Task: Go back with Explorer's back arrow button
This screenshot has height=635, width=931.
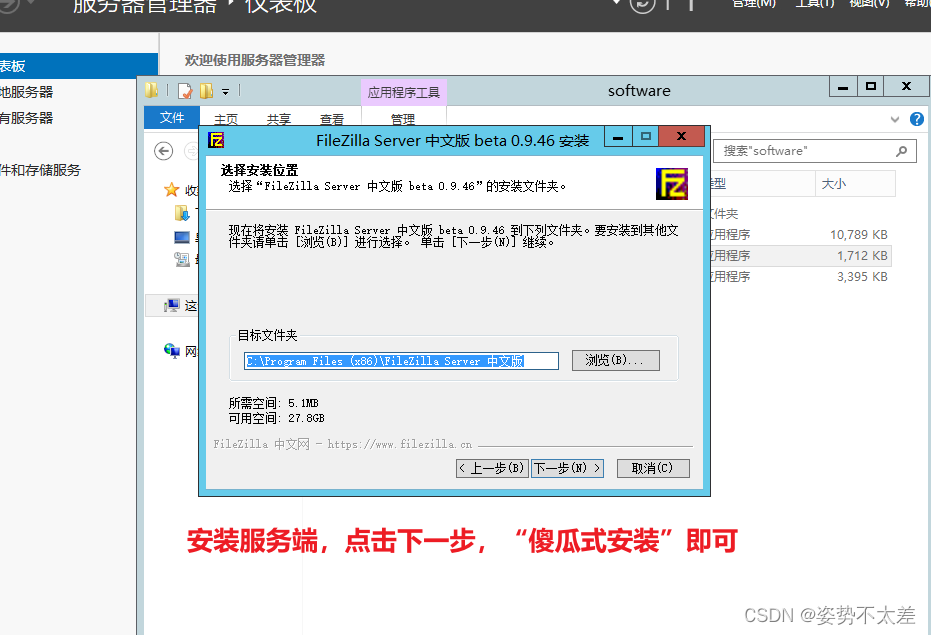Action: pyautogui.click(x=164, y=151)
